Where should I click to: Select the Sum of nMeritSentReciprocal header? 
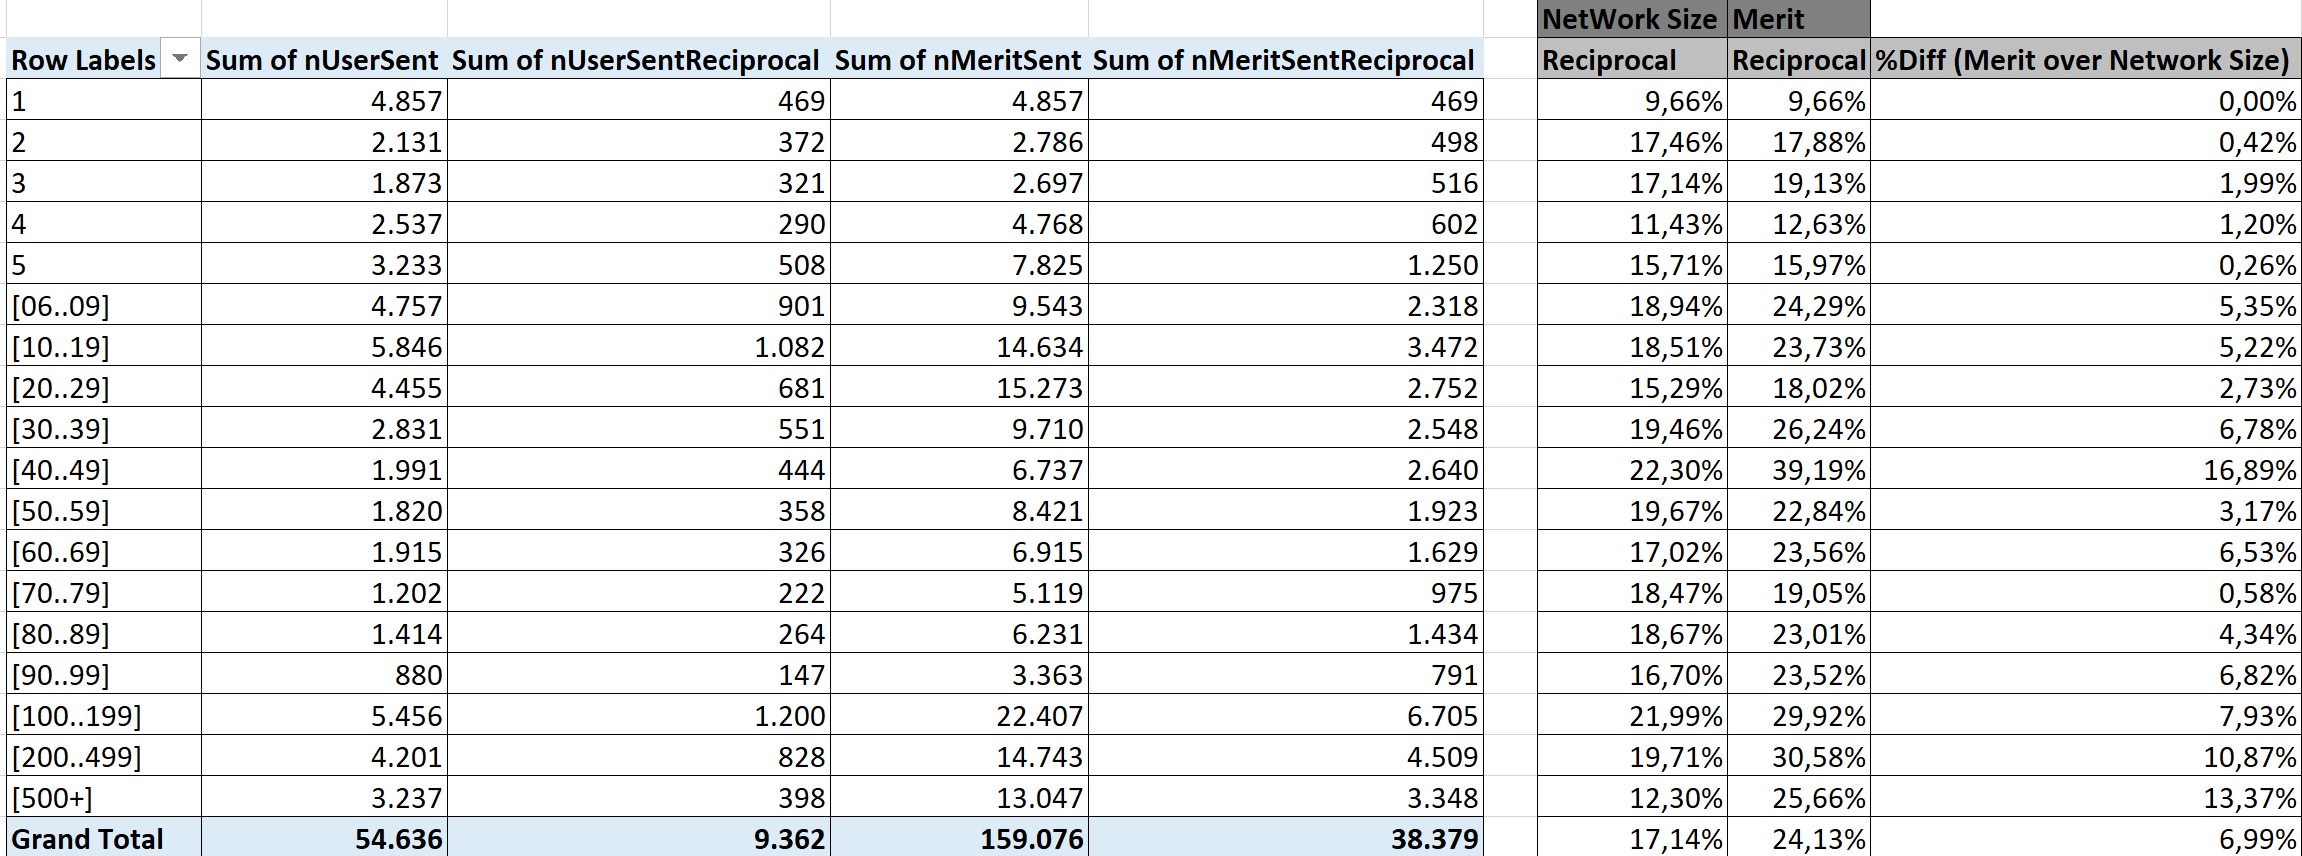click(1285, 60)
